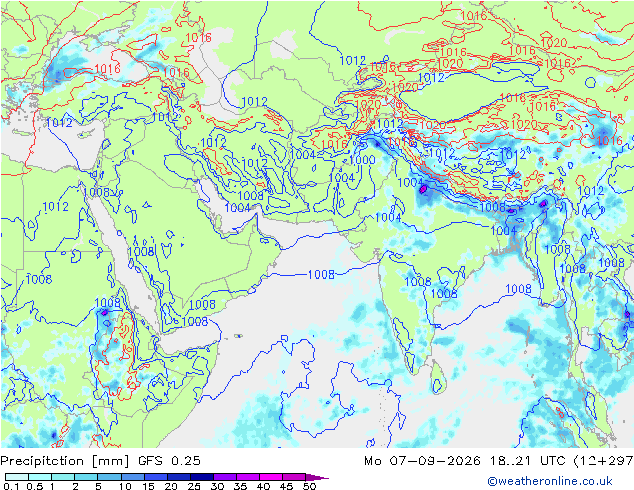Click the '30' legend scale label
Image resolution: width=634 pixels, height=490 pixels.
tap(217, 486)
